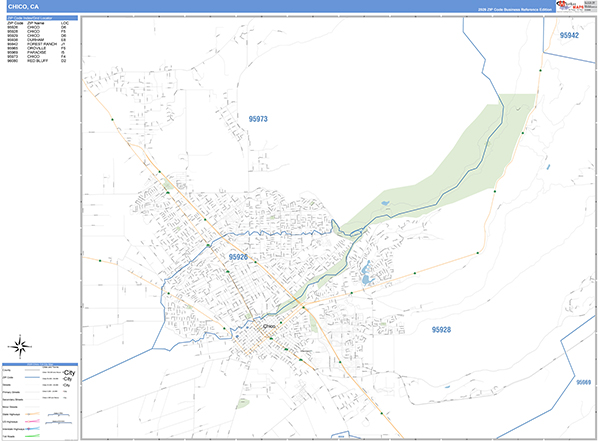
Task: Click the map legend box
Action: point(41,398)
